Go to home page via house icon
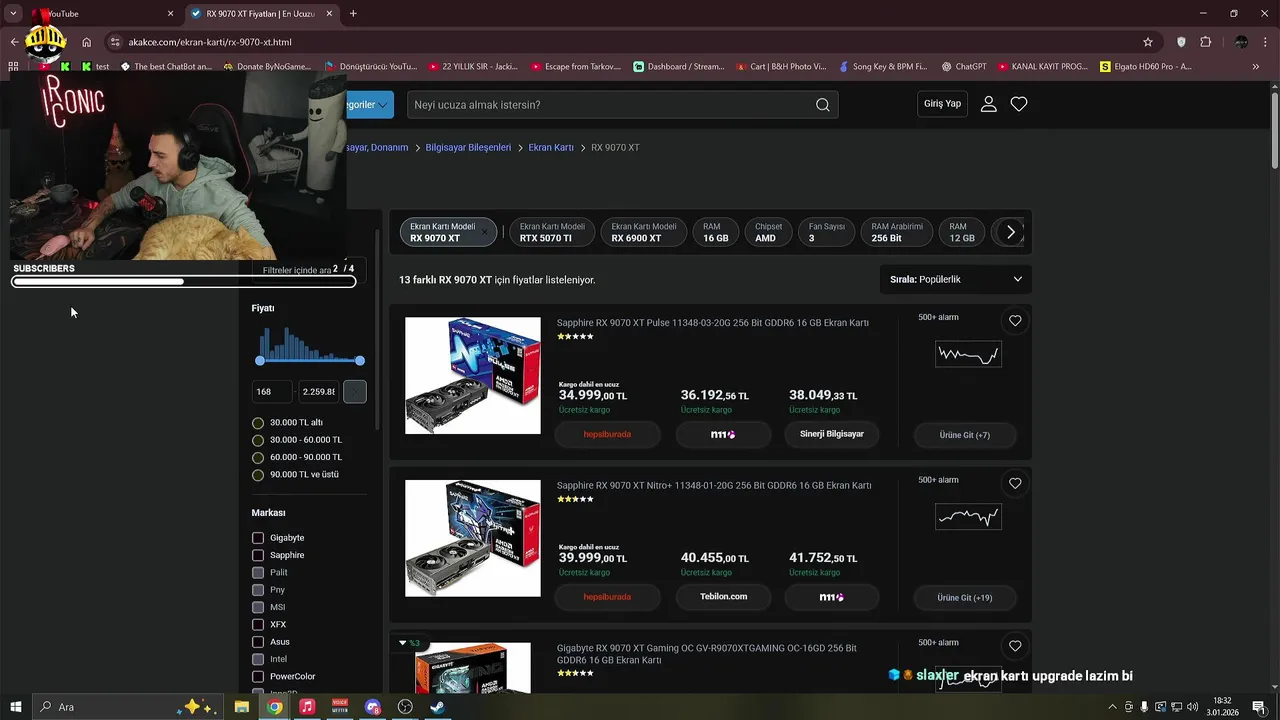 click(87, 42)
